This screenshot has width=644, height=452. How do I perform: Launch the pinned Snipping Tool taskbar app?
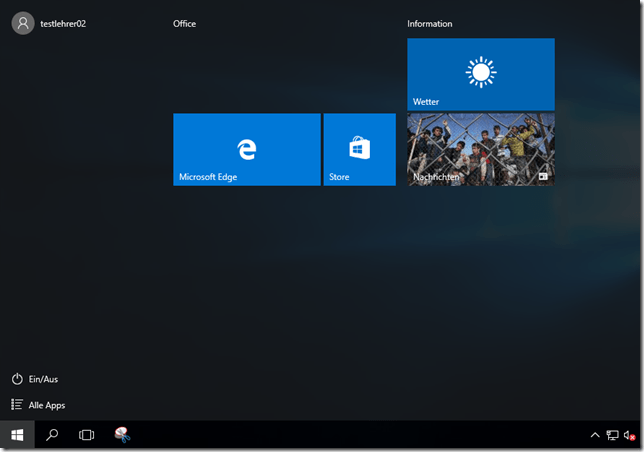[x=122, y=434]
